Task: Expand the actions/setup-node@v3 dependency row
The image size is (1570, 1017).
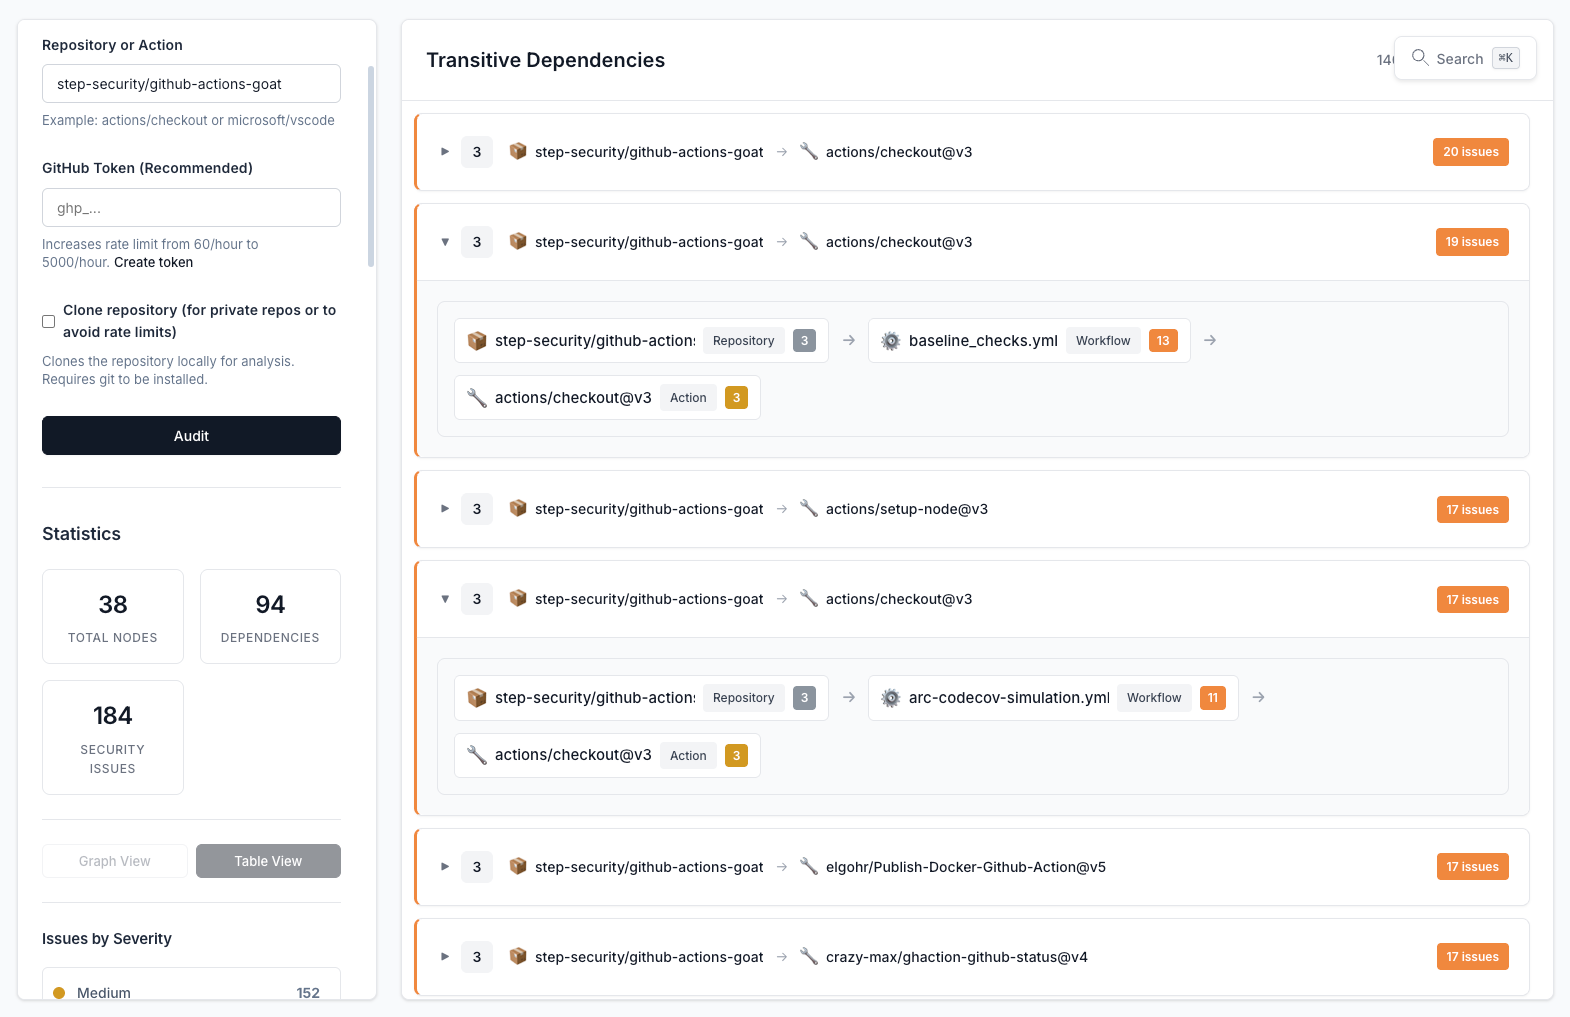Action: pos(445,509)
